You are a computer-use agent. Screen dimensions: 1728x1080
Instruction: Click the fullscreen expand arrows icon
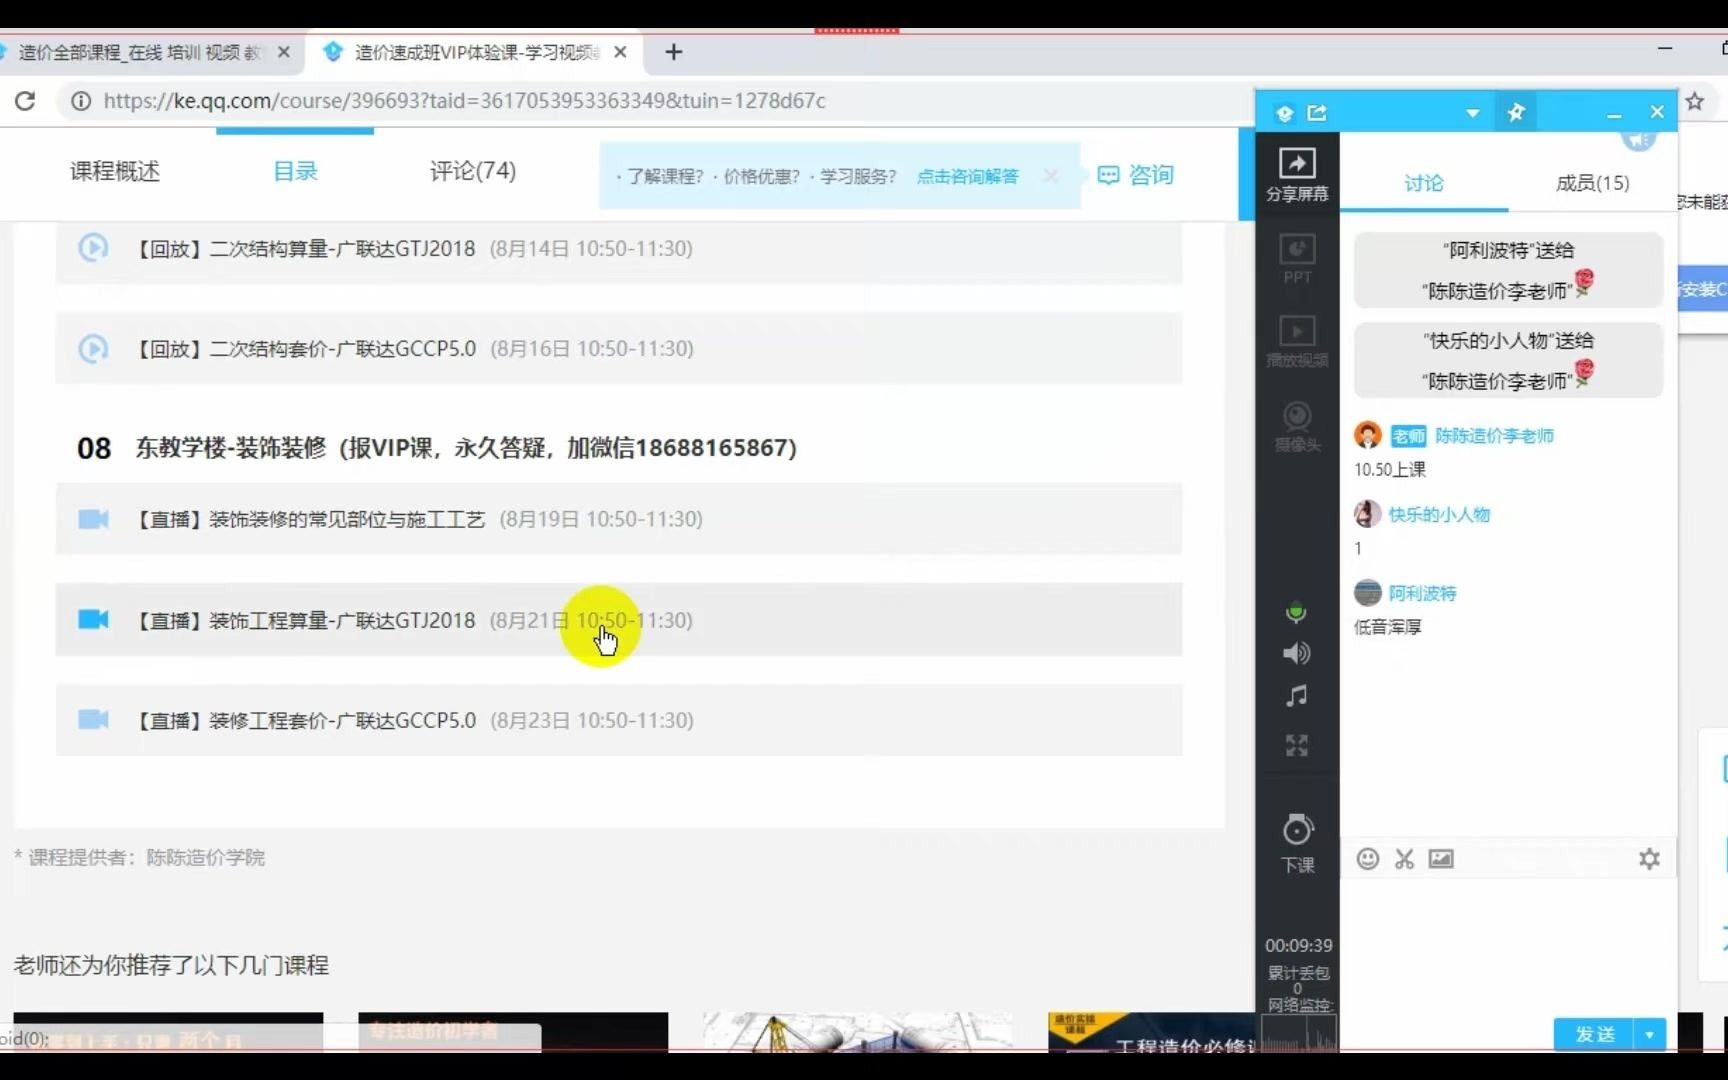(x=1296, y=745)
